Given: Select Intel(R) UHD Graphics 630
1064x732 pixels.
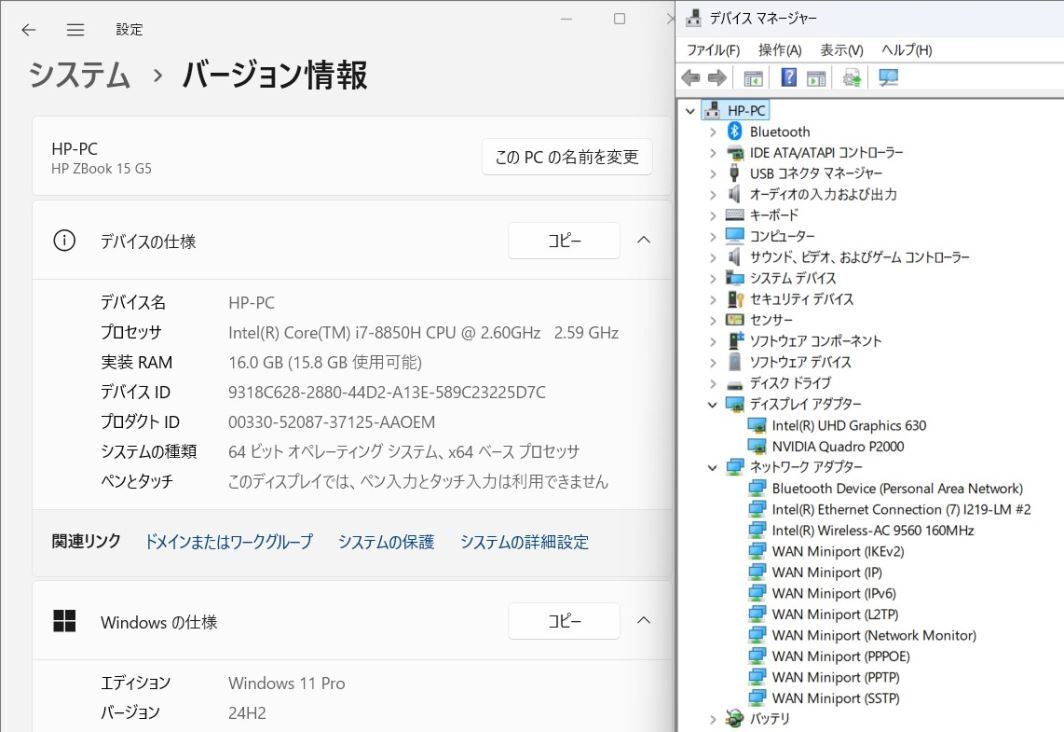Looking at the screenshot, I should pos(848,425).
